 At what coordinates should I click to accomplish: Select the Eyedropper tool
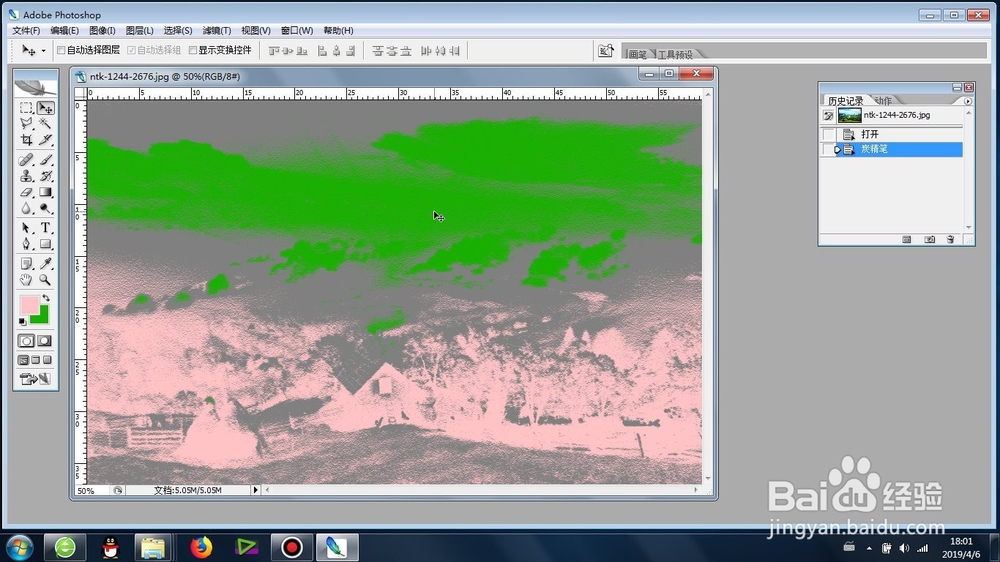coord(45,263)
